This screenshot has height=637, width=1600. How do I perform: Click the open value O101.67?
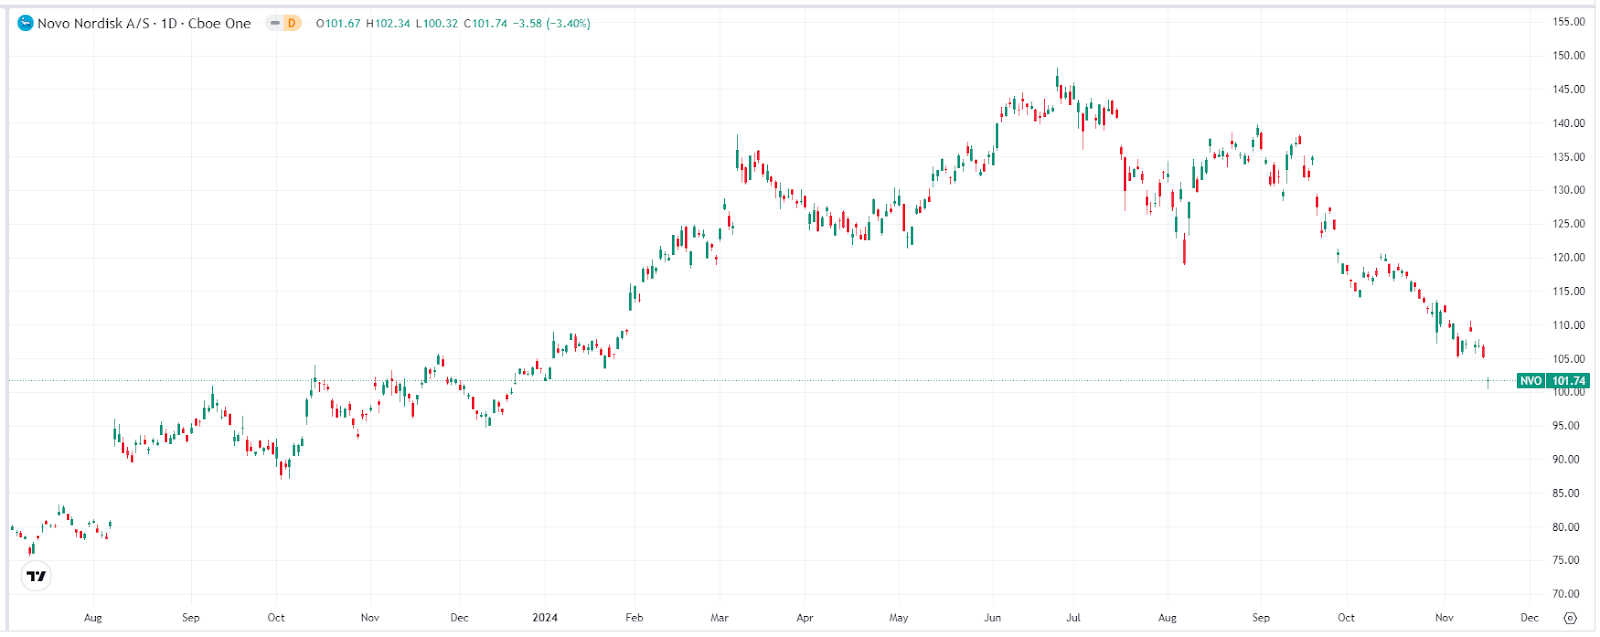[x=338, y=23]
